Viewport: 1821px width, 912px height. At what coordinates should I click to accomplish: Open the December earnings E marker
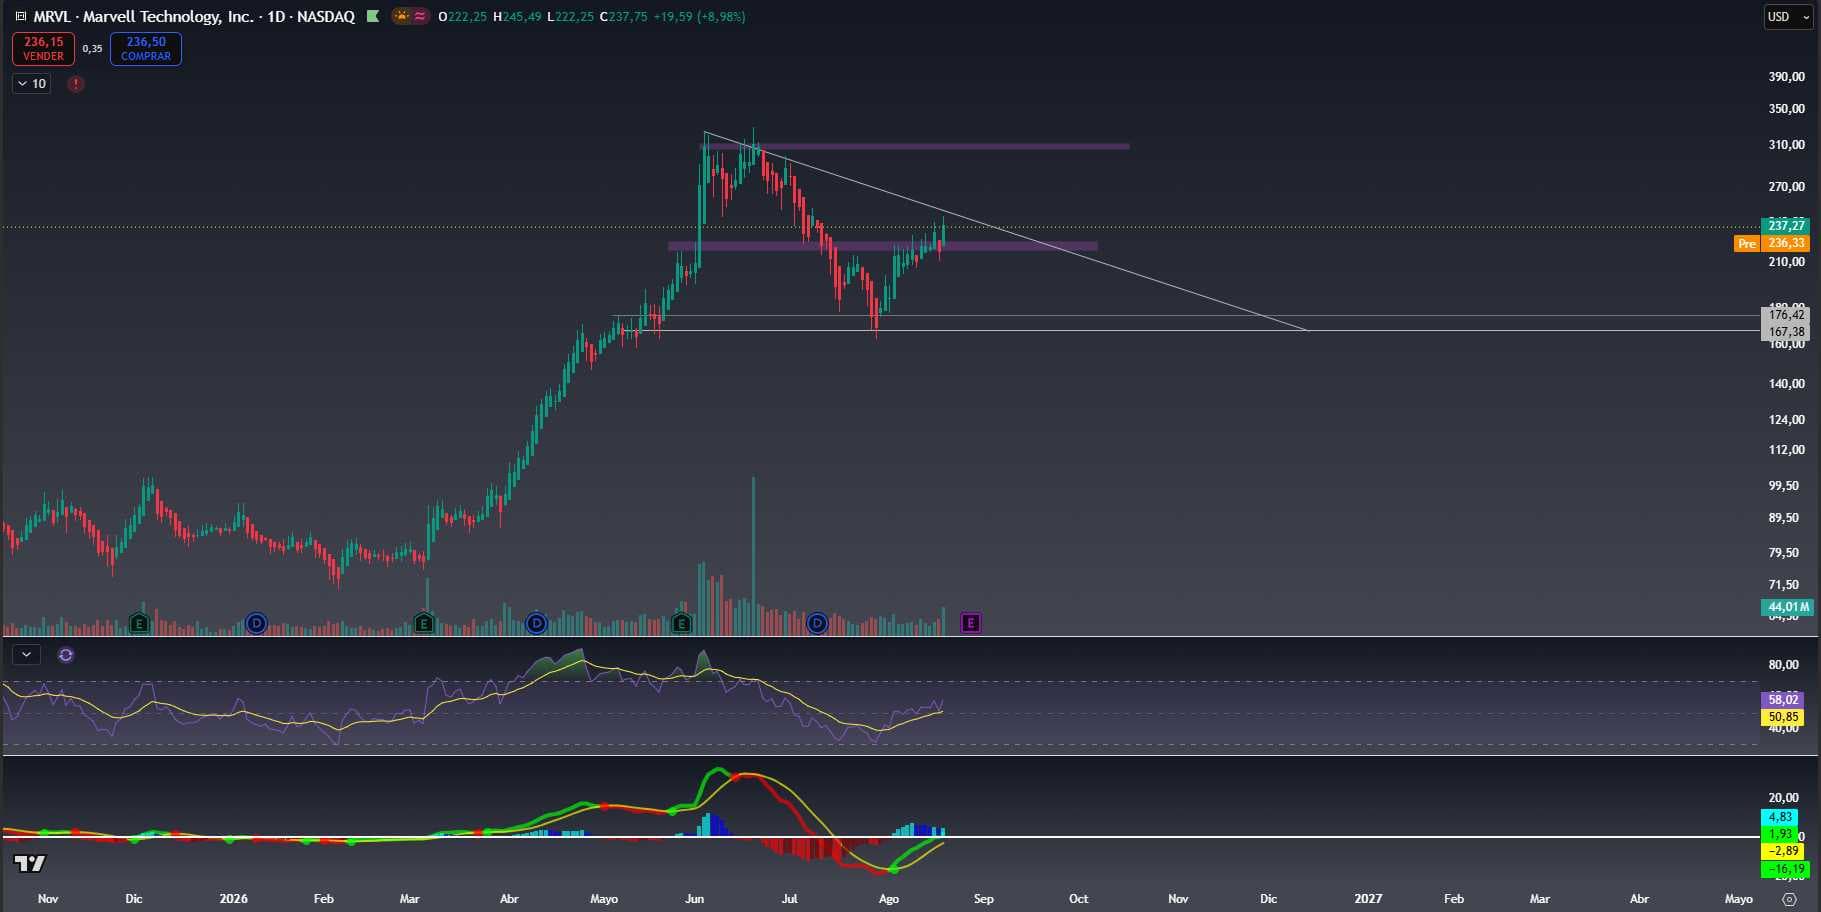coord(139,624)
